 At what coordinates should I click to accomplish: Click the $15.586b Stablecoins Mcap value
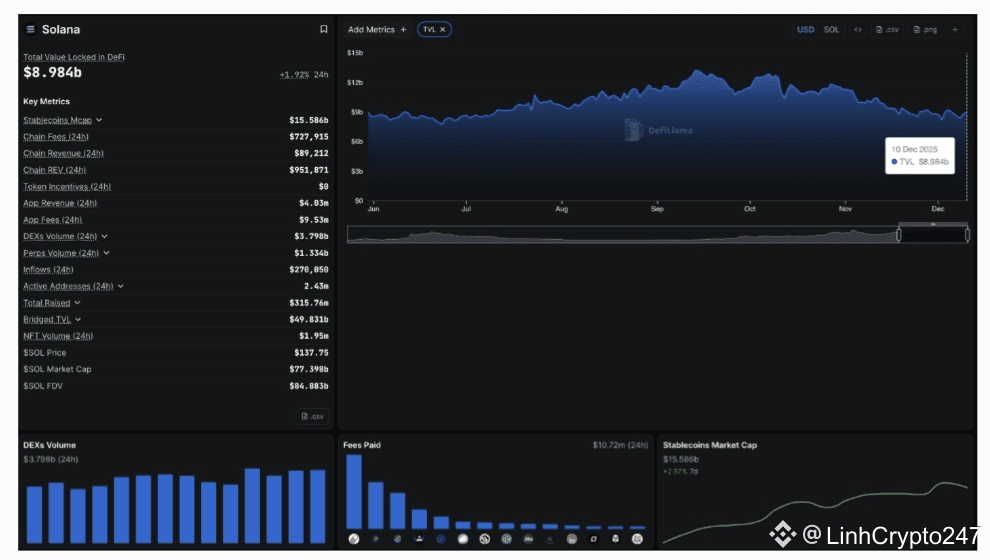309,120
